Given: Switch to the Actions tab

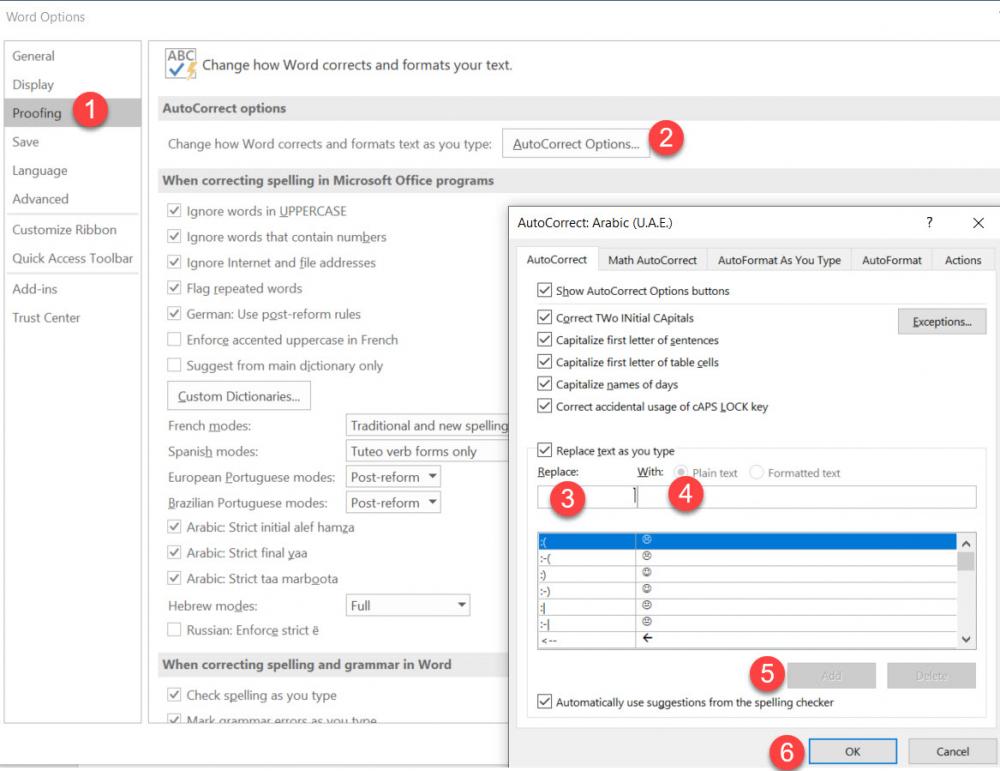Looking at the screenshot, I should coord(963,260).
